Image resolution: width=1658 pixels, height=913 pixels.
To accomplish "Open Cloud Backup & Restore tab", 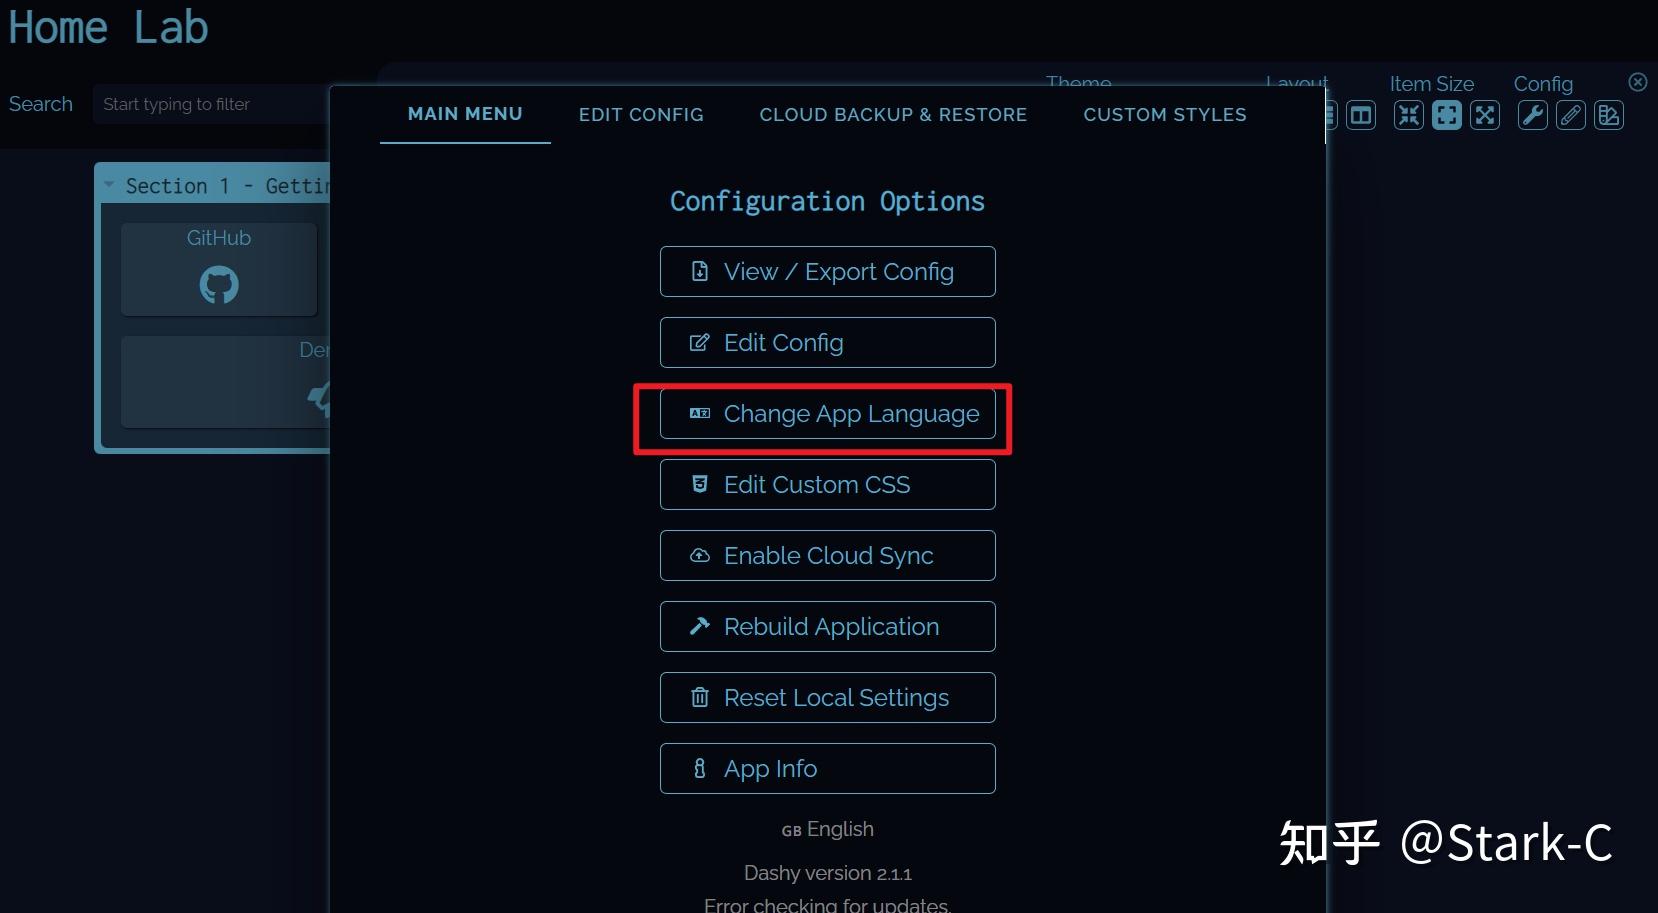I will 893,115.
